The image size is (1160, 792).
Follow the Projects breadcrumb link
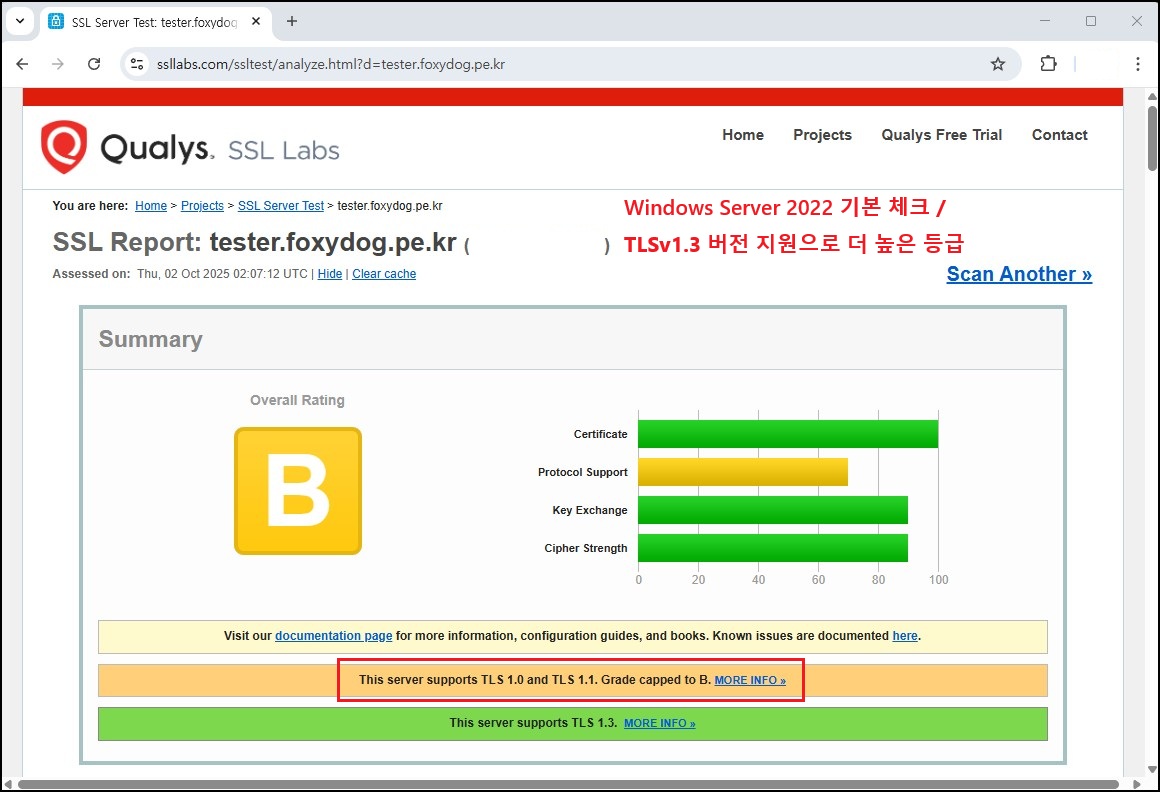click(202, 206)
